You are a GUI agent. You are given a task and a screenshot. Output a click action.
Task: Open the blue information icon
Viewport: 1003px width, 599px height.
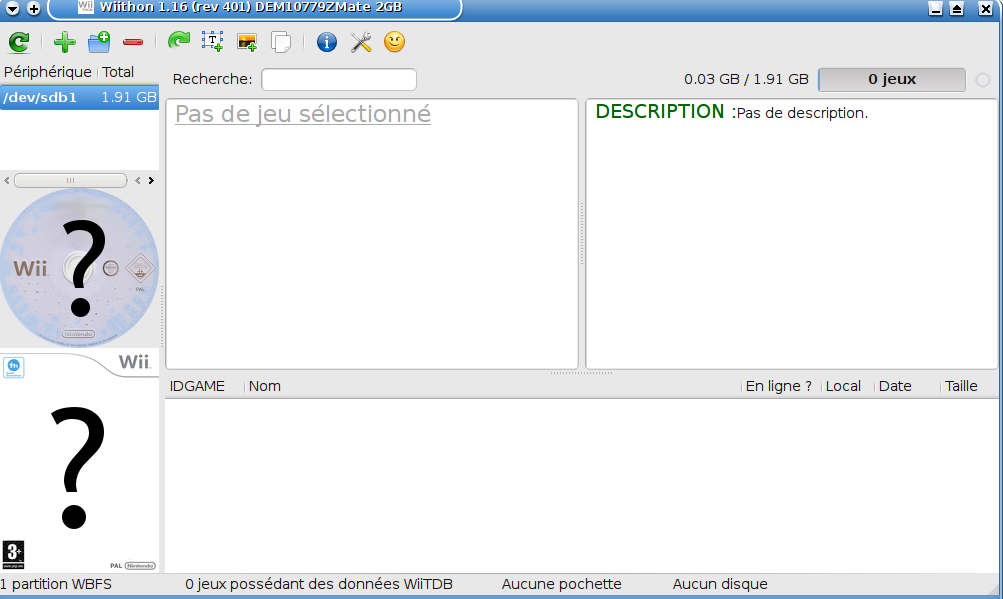pyautogui.click(x=327, y=42)
